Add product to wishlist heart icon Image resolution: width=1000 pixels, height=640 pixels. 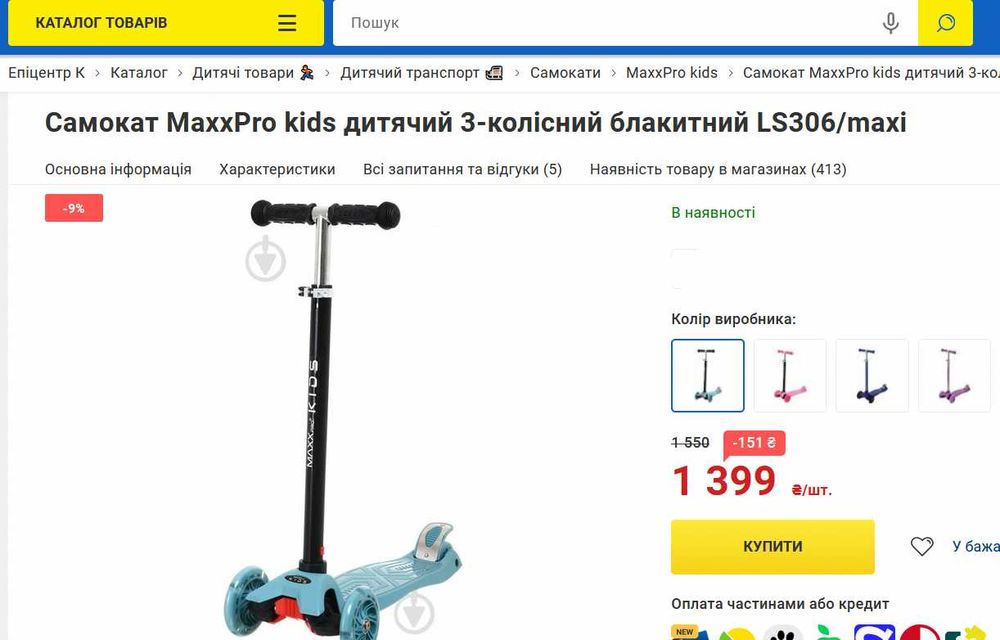pos(922,546)
